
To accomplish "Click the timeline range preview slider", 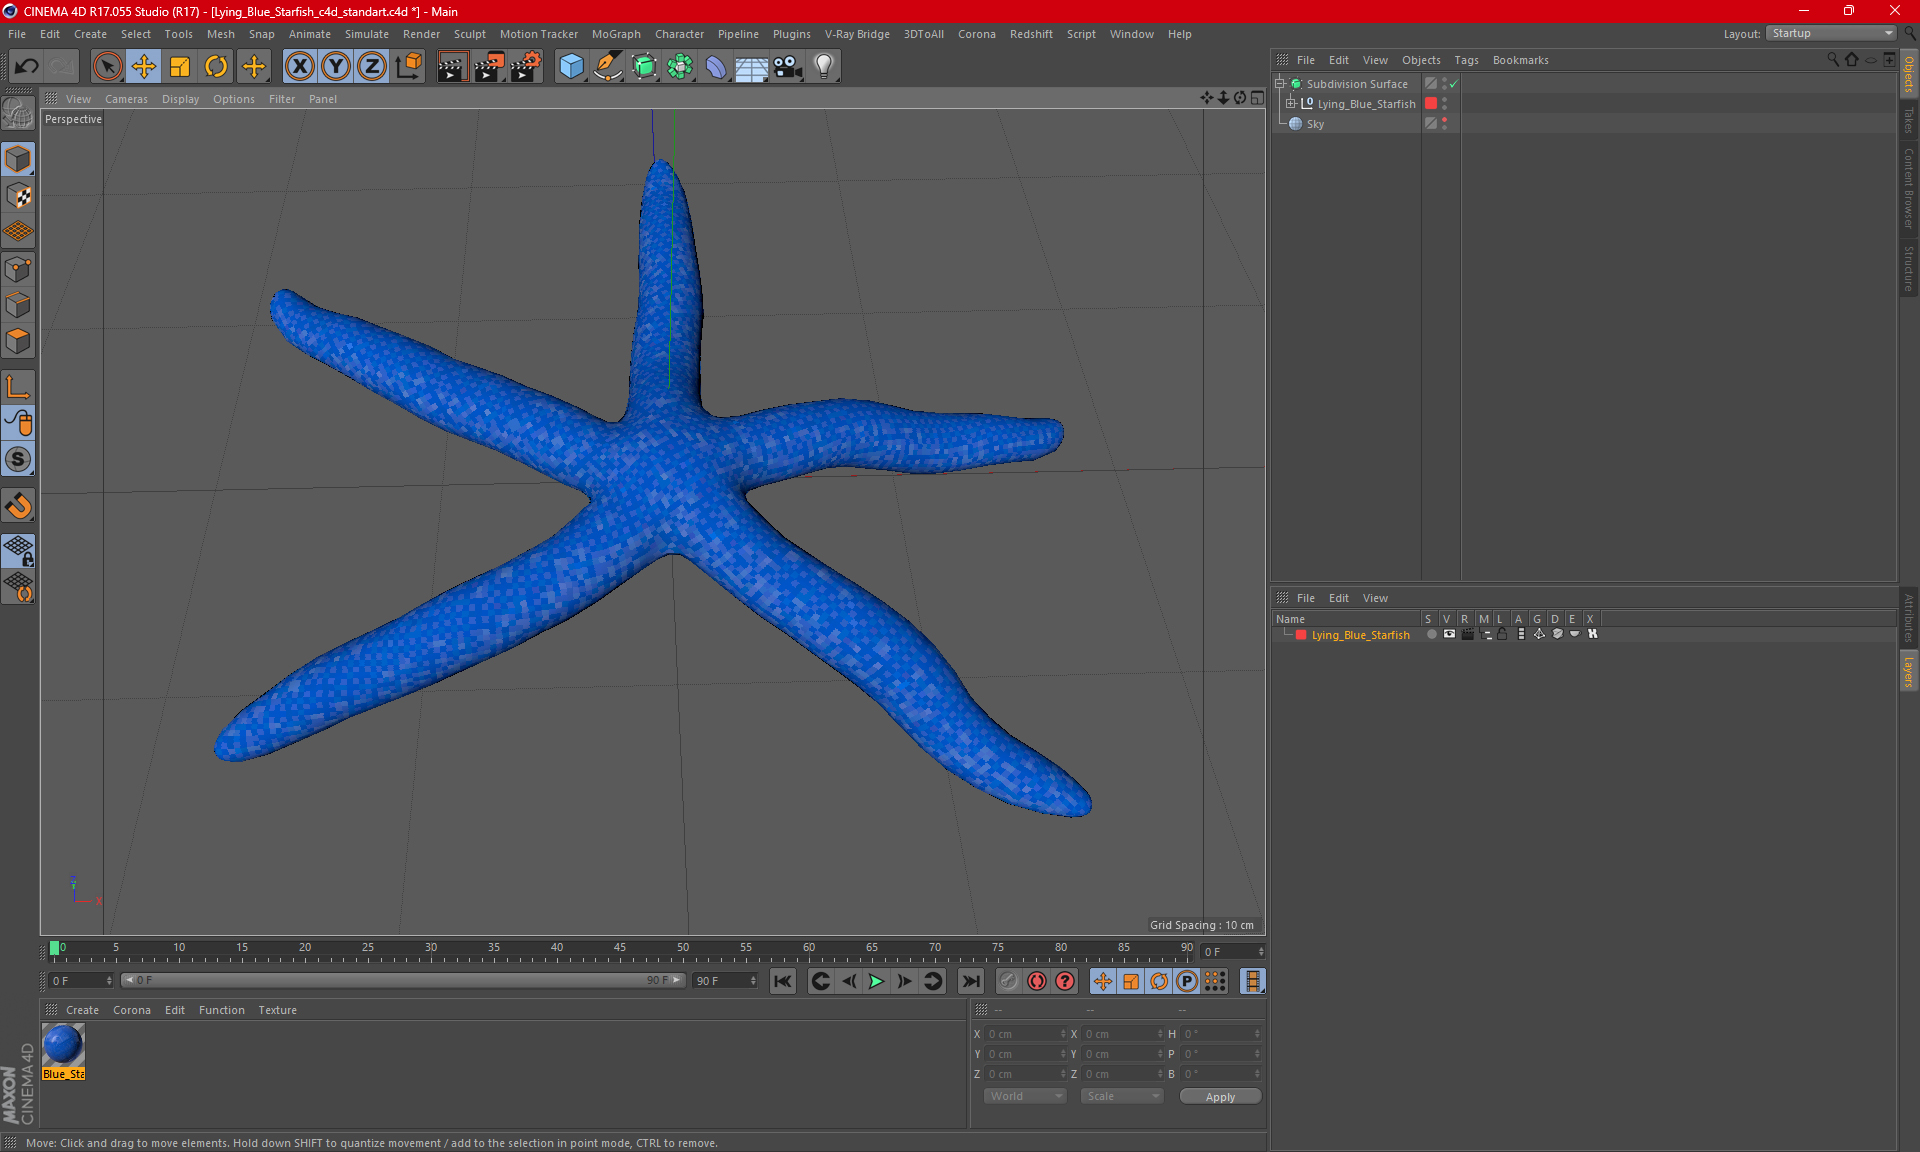I will tap(403, 980).
